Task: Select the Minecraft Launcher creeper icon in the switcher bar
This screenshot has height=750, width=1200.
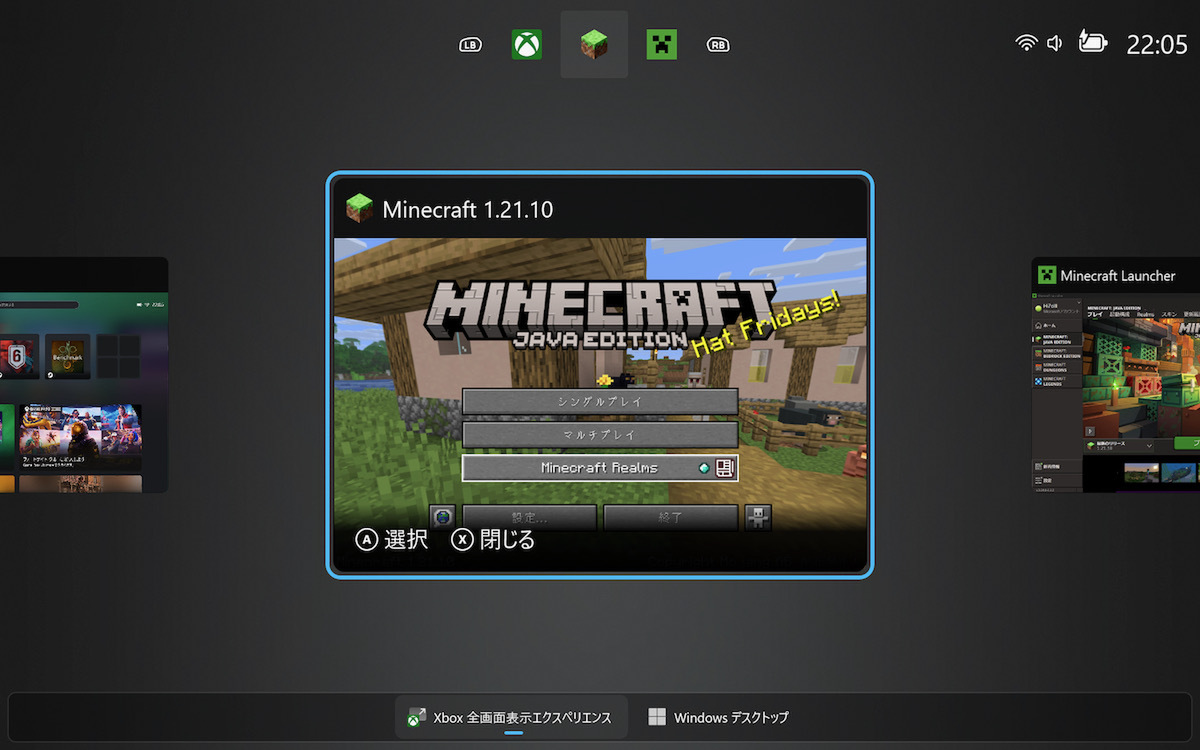Action: [x=661, y=44]
